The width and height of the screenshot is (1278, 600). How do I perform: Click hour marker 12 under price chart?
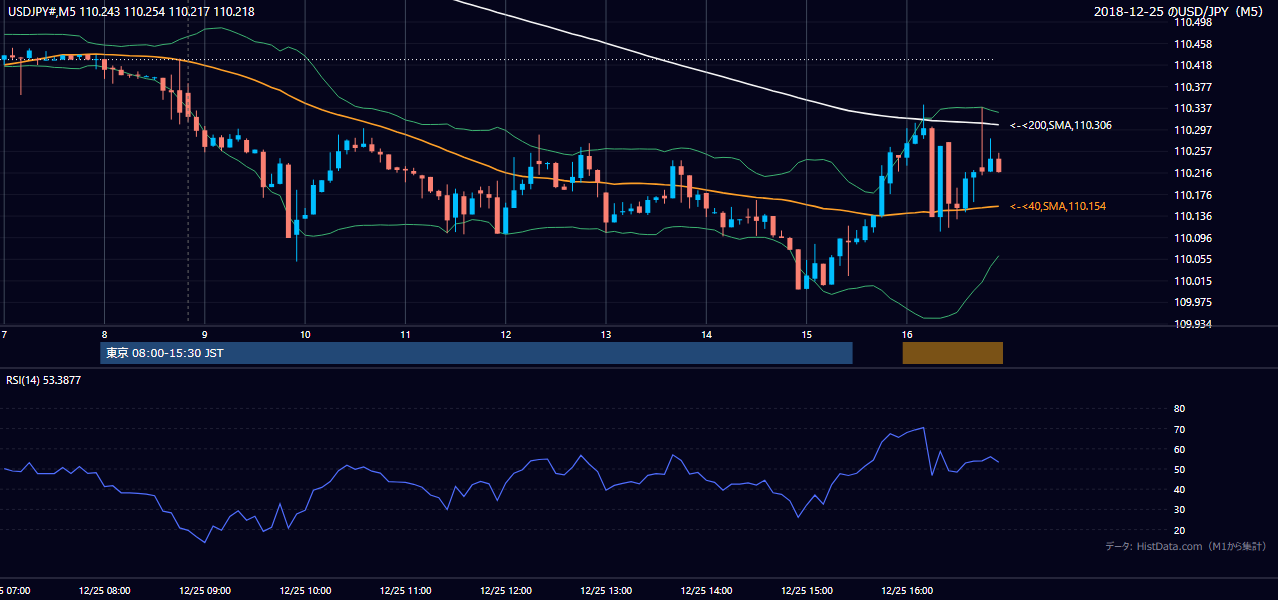click(x=505, y=334)
